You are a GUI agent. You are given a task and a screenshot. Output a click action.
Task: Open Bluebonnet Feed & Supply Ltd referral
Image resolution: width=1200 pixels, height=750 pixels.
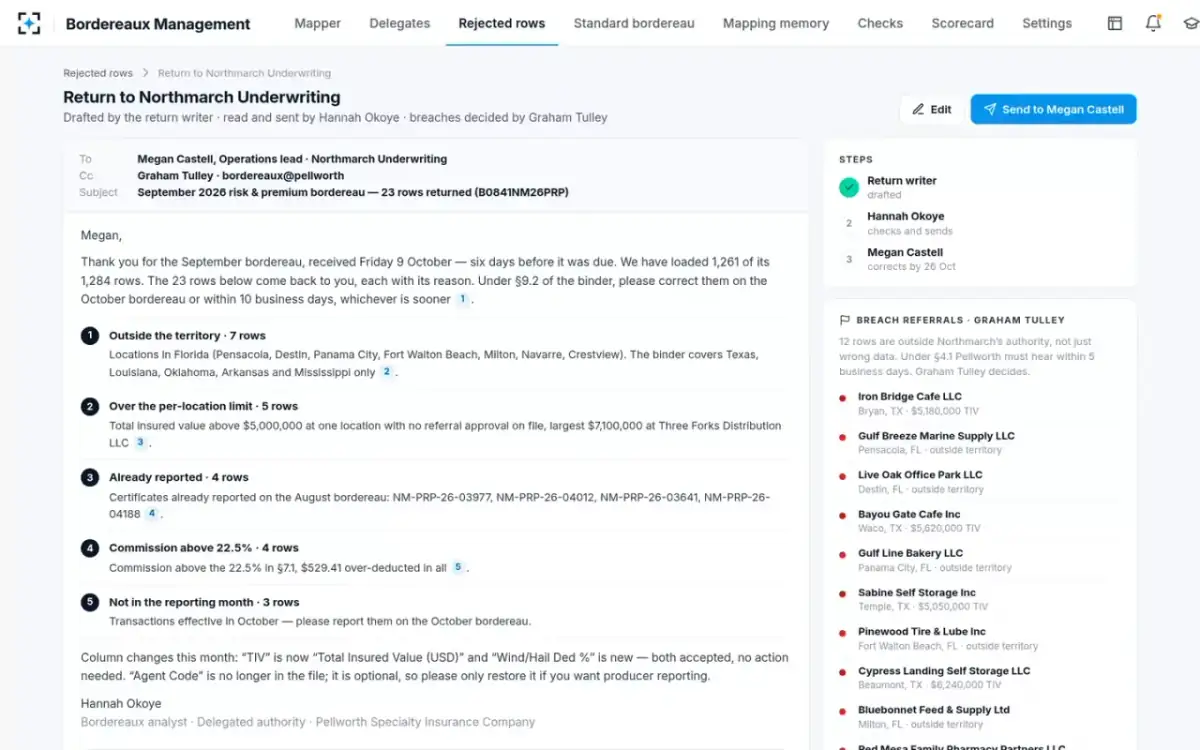[x=980, y=717]
